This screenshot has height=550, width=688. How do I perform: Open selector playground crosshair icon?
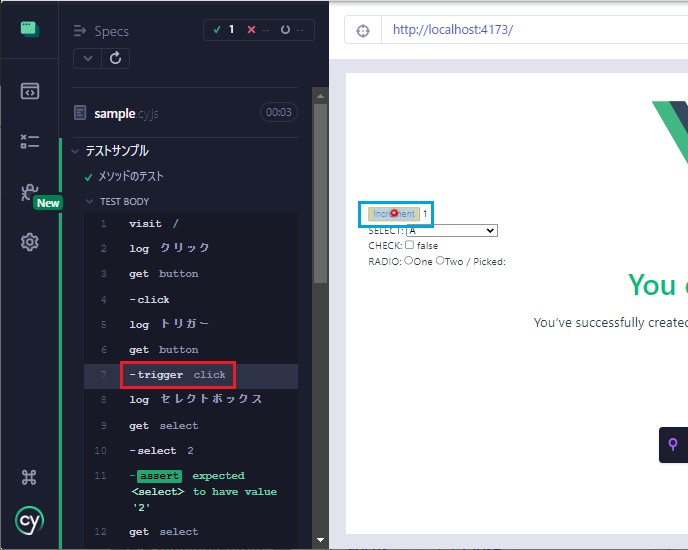pos(363,30)
